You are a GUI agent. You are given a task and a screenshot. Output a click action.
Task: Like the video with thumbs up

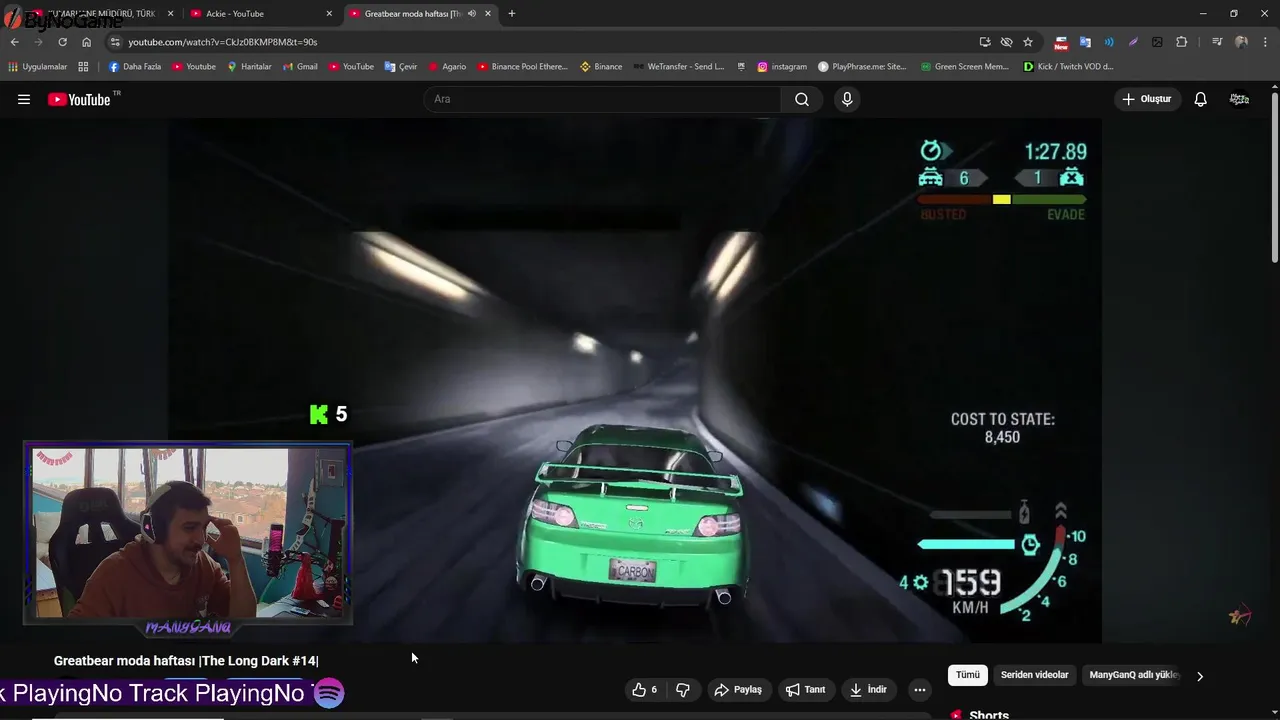(645, 689)
